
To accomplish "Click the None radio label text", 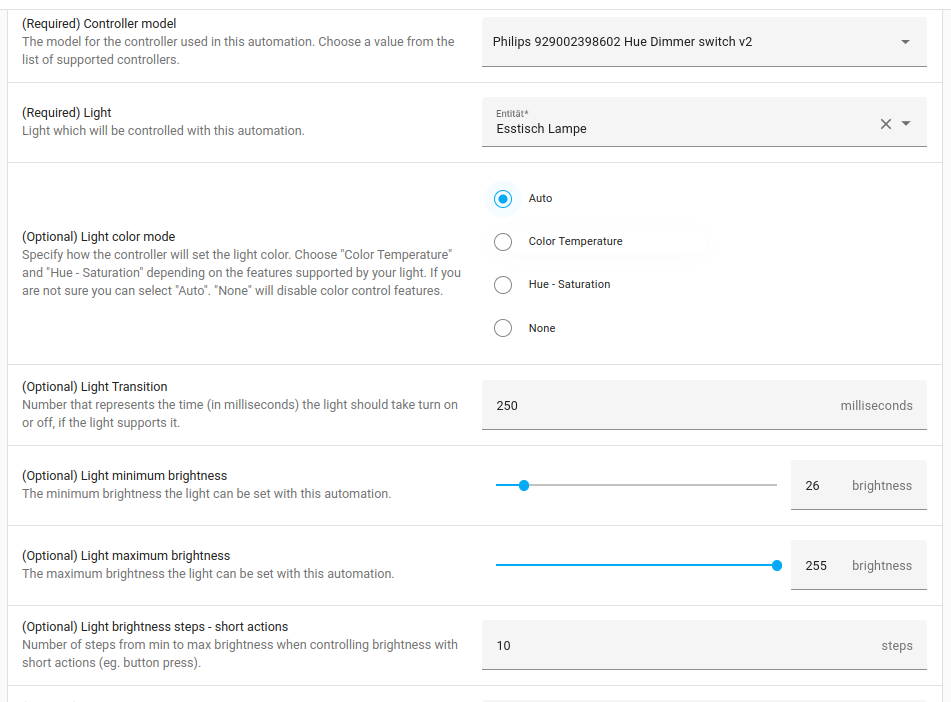I will [x=542, y=328].
